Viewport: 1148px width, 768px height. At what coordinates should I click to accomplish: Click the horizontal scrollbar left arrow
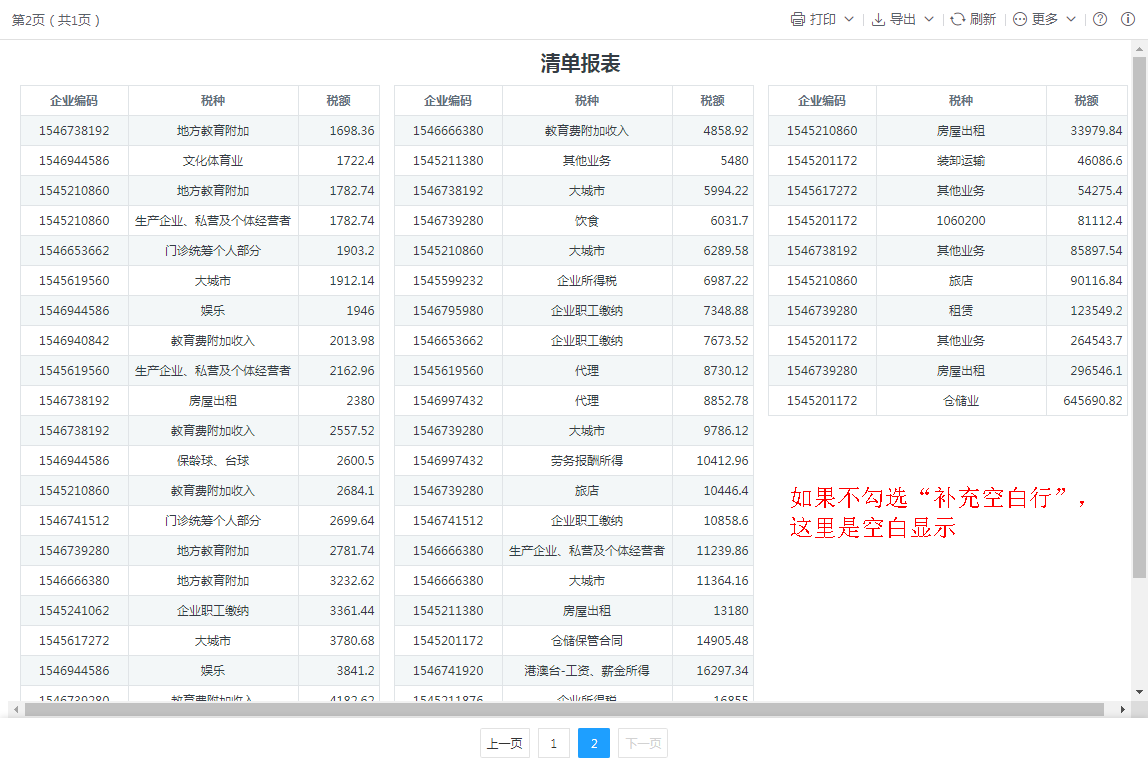14,709
